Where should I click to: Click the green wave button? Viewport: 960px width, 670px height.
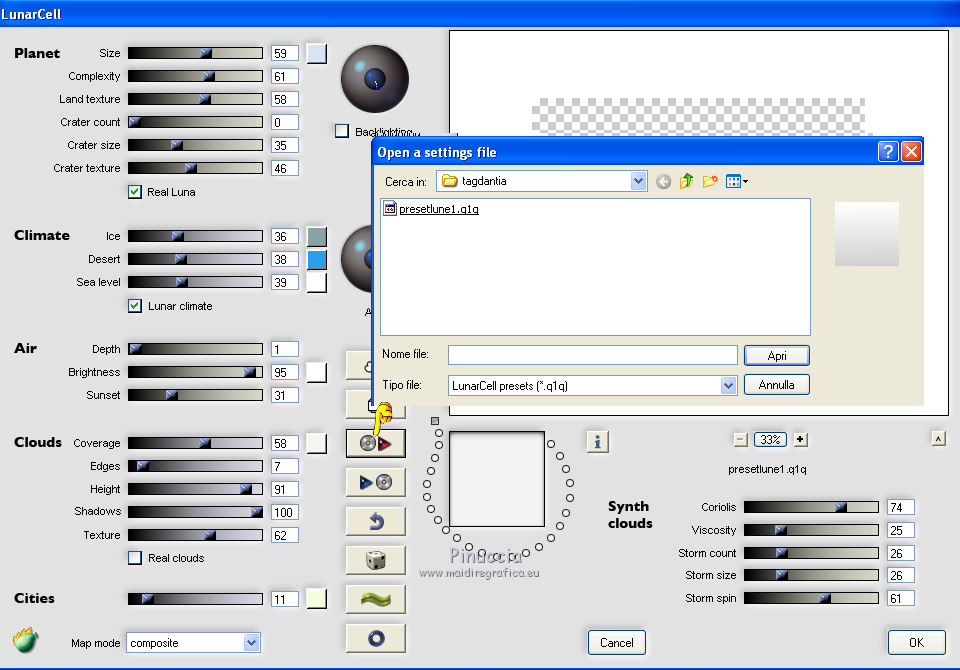[x=375, y=599]
